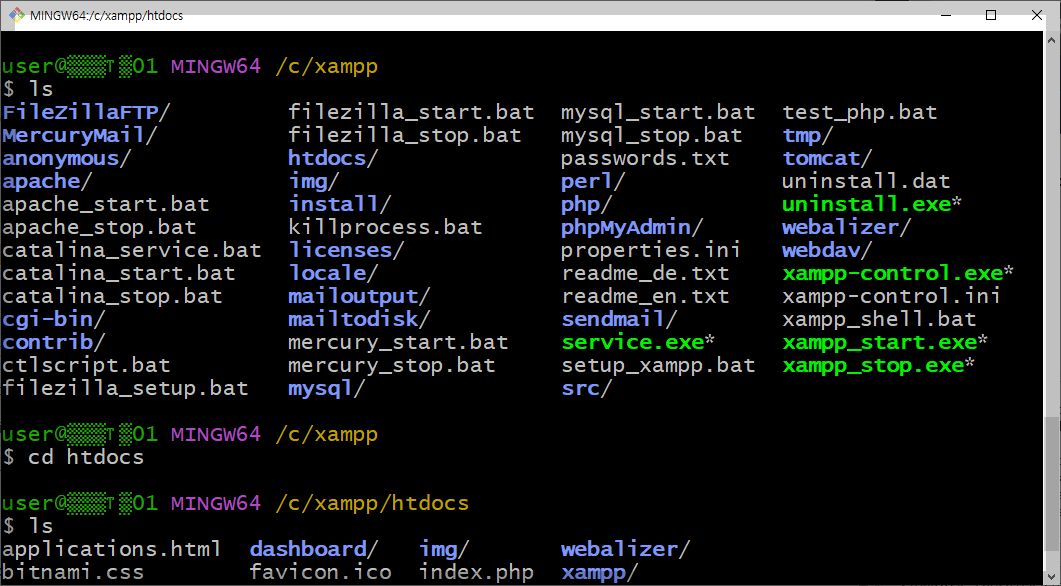Click the FileZillaFTP/ directory name
This screenshot has width=1061, height=586.
point(86,112)
